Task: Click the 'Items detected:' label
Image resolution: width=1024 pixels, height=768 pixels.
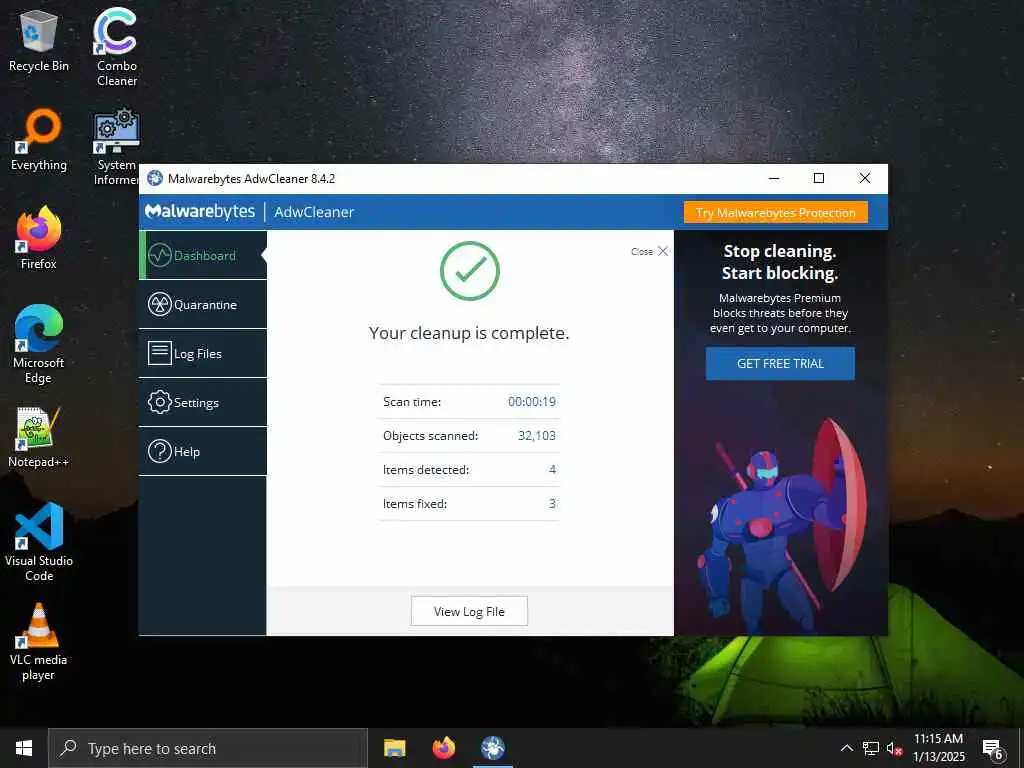Action: (x=426, y=470)
